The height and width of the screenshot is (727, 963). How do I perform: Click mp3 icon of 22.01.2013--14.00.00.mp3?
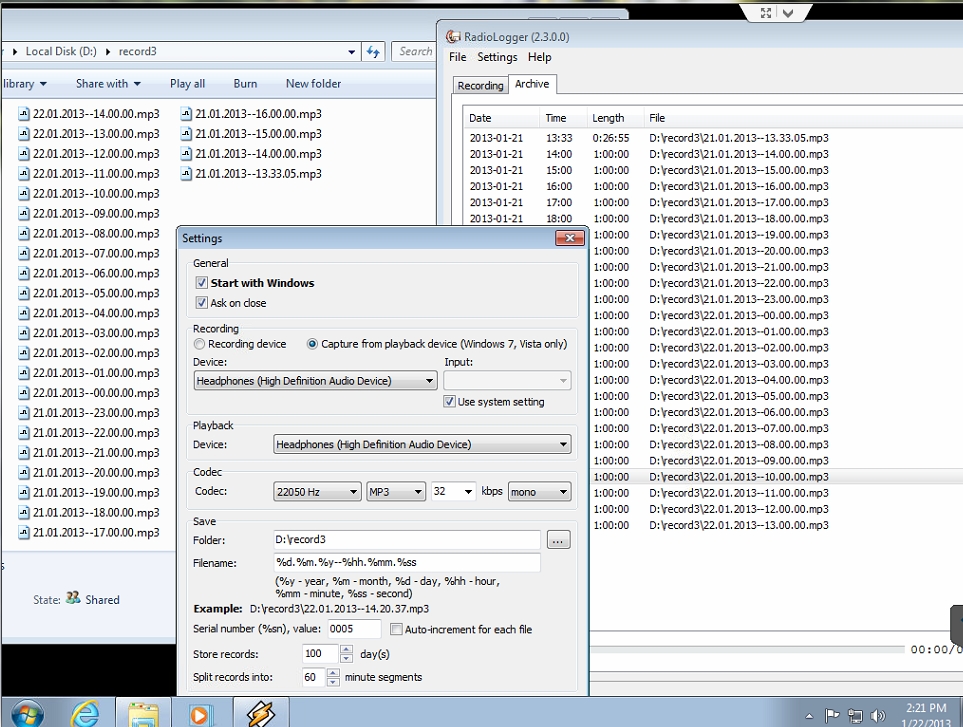[24, 114]
